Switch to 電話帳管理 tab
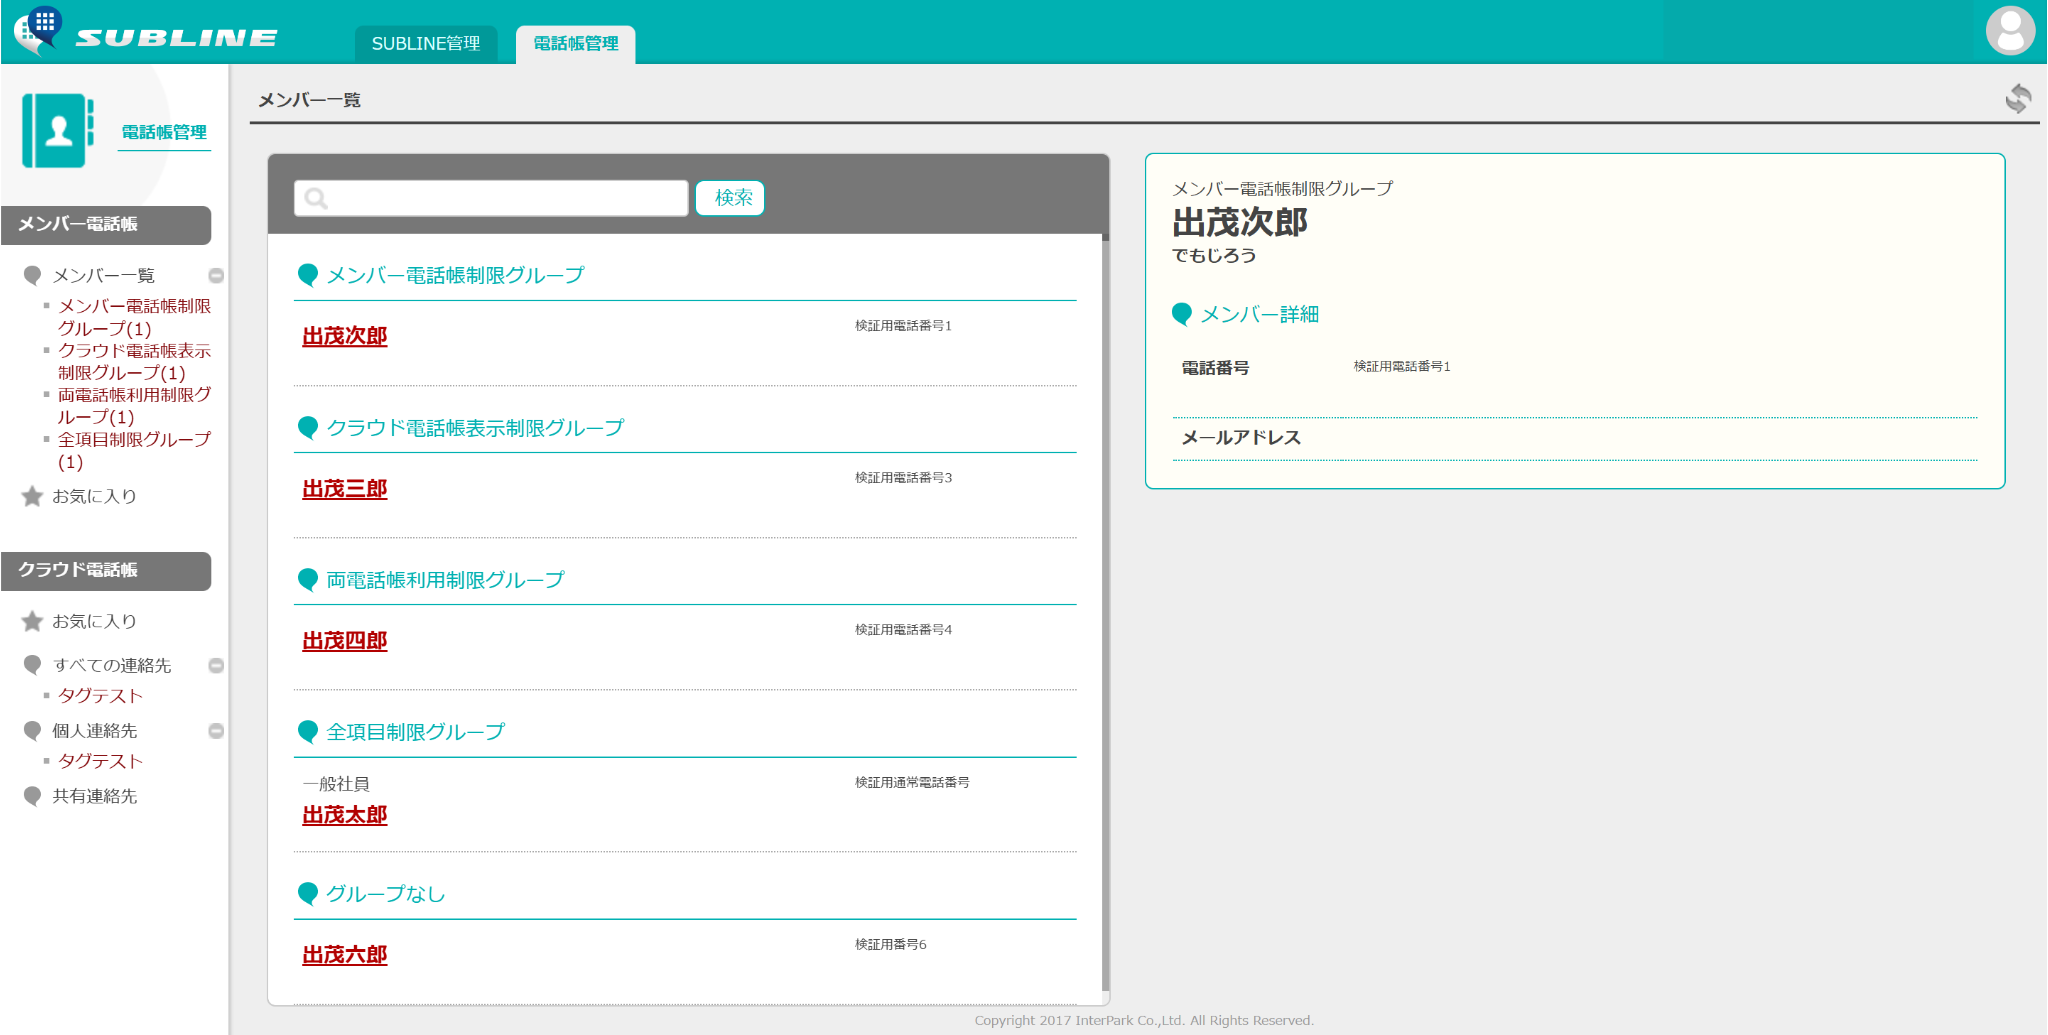Image resolution: width=2048 pixels, height=1035 pixels. [x=576, y=44]
